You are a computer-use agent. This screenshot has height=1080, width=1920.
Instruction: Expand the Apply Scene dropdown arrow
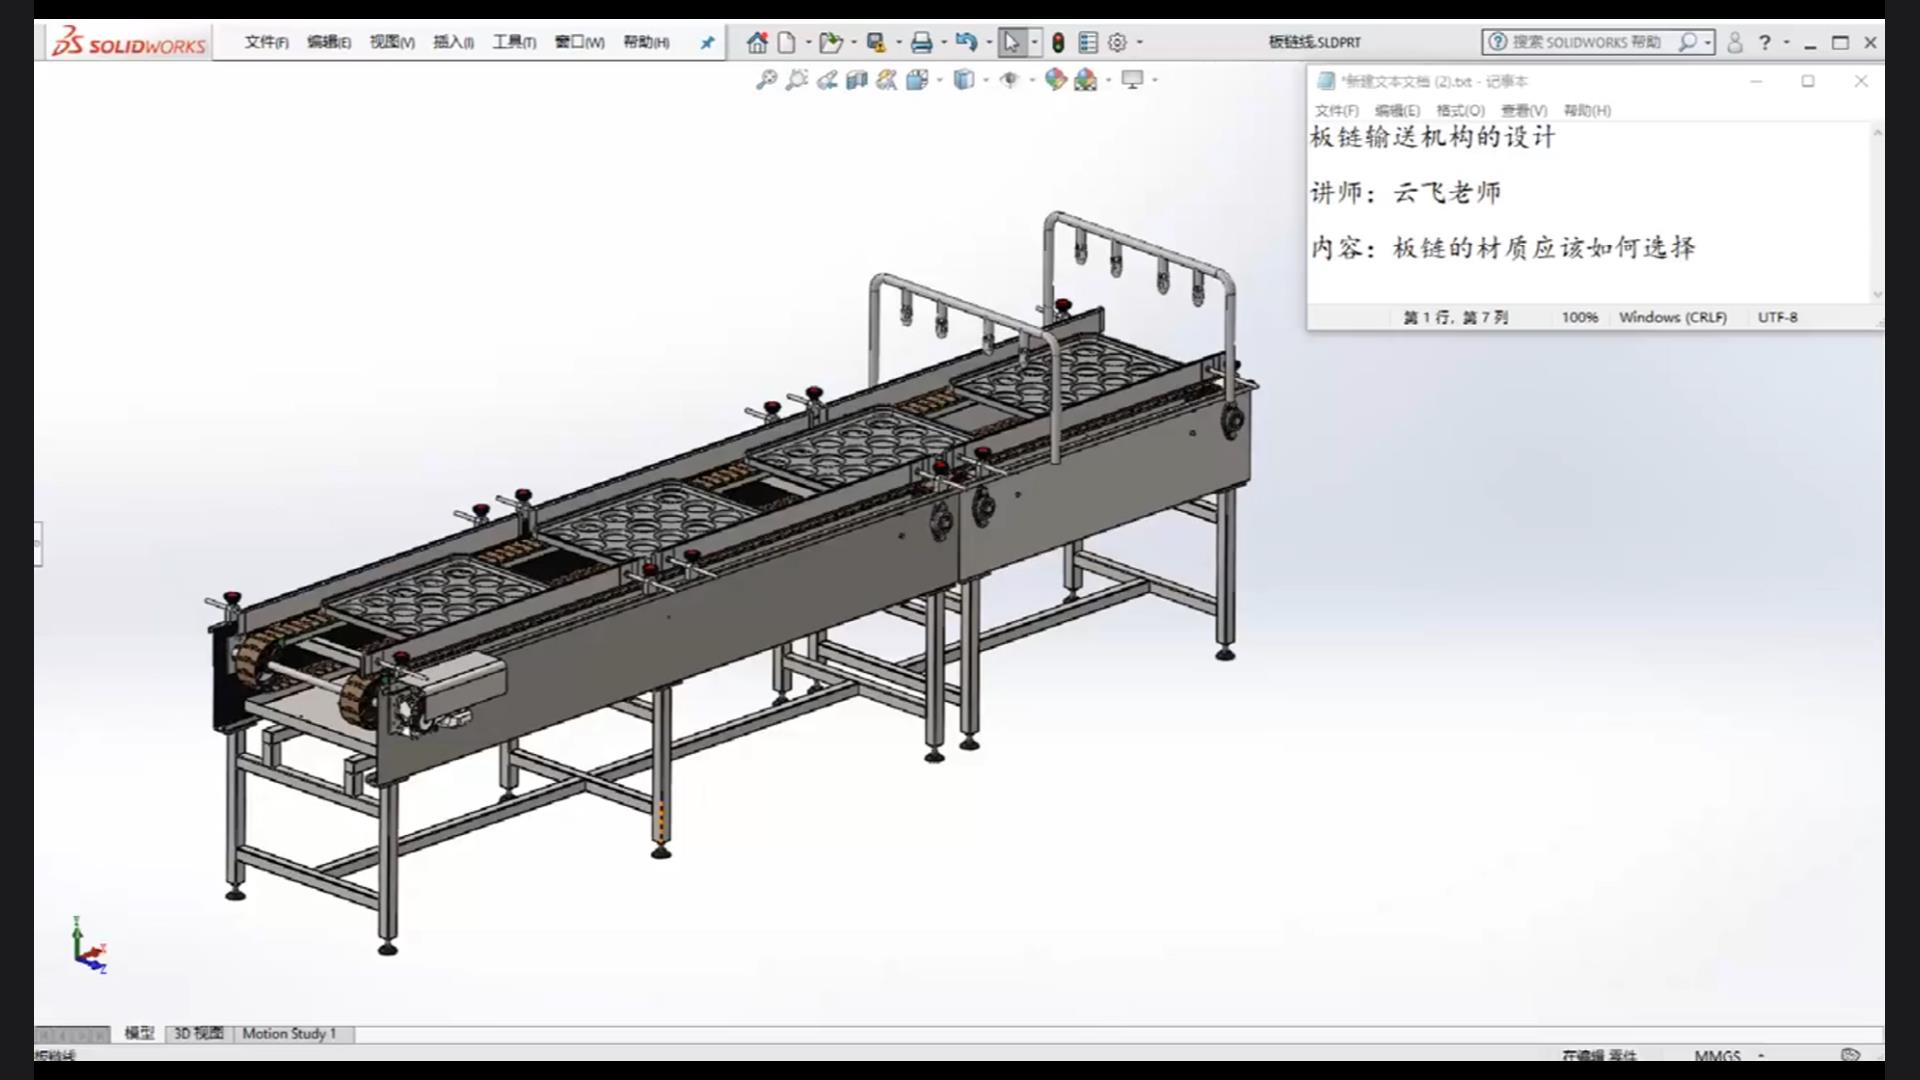(1108, 80)
